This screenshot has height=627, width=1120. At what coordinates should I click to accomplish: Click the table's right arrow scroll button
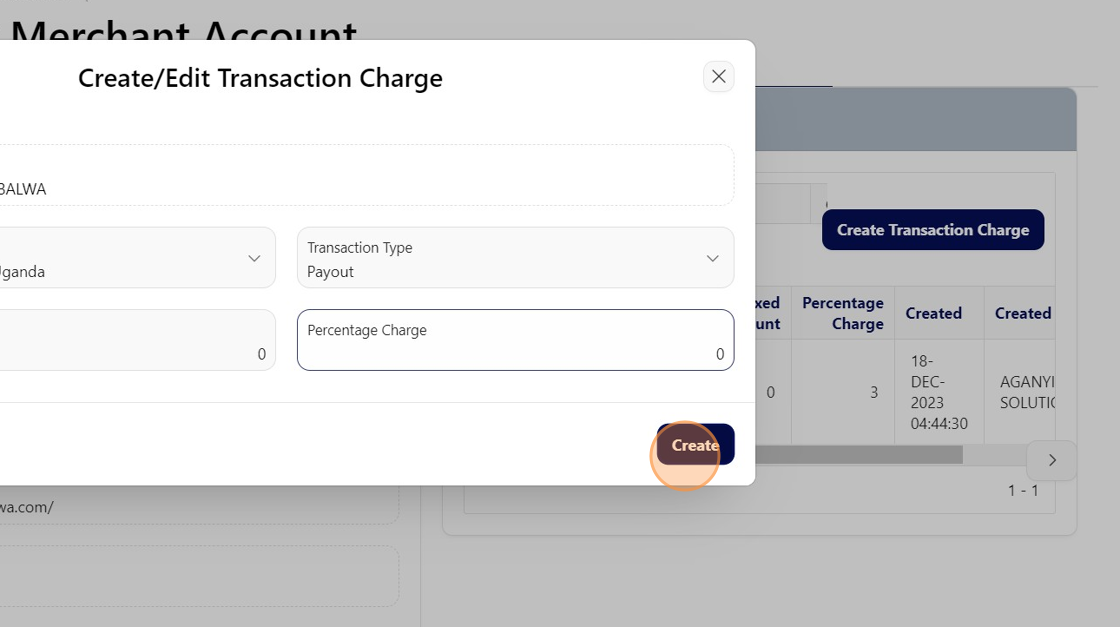point(1051,461)
